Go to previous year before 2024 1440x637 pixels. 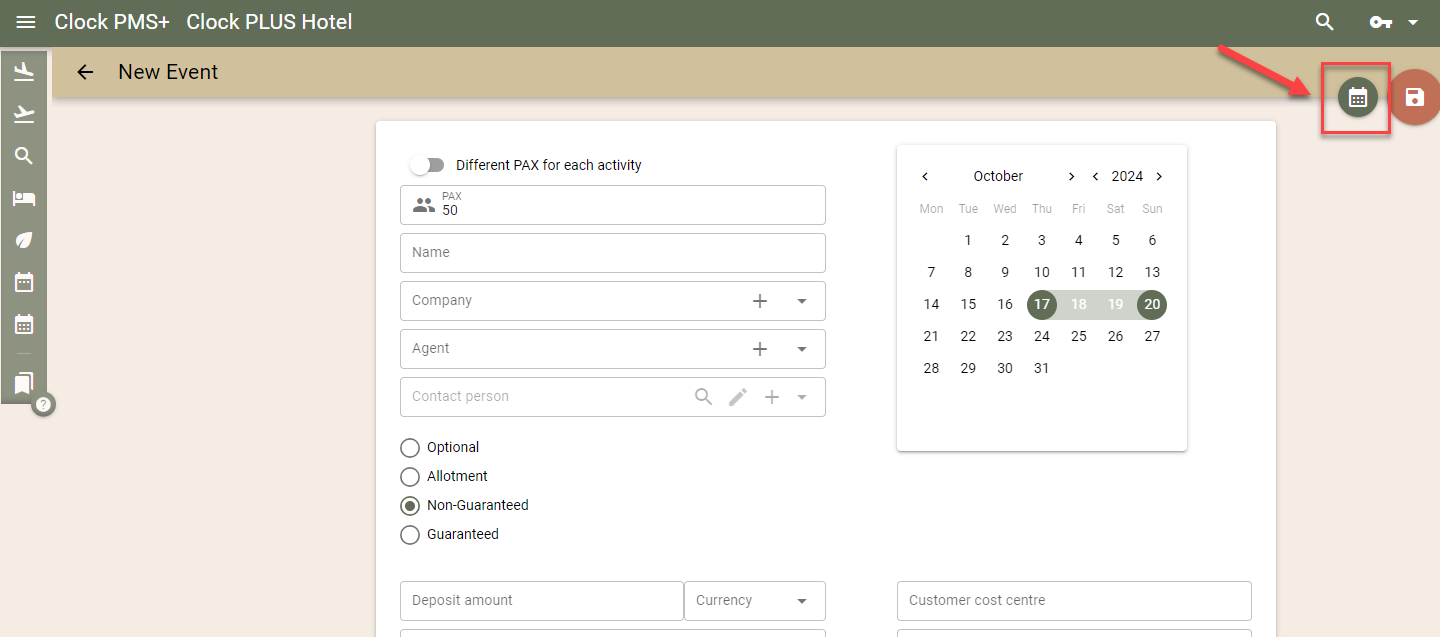[1096, 176]
